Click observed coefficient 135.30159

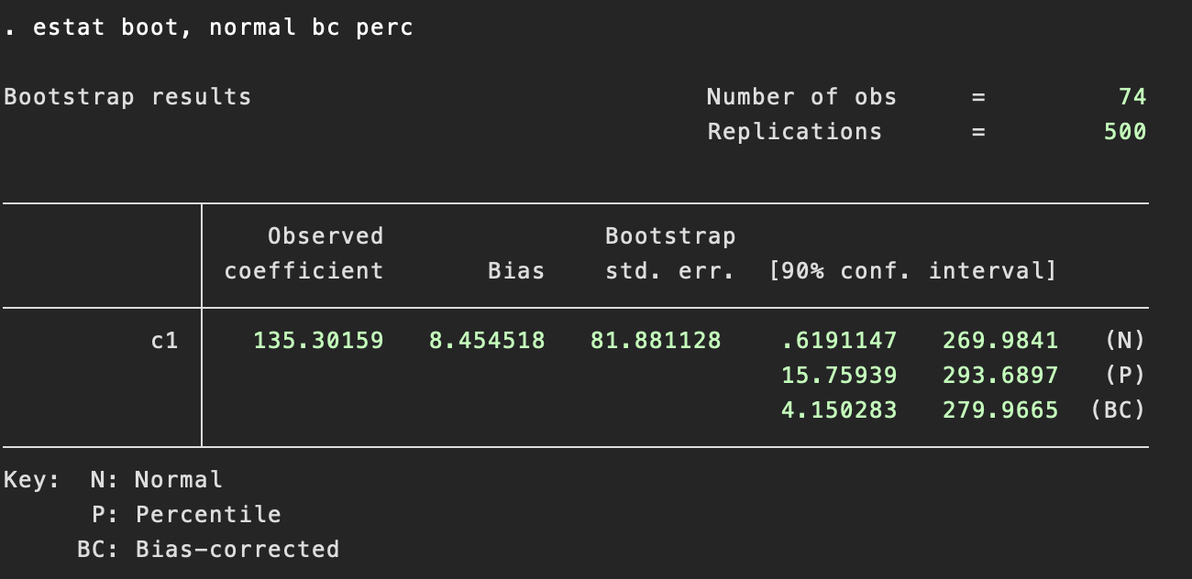point(319,340)
